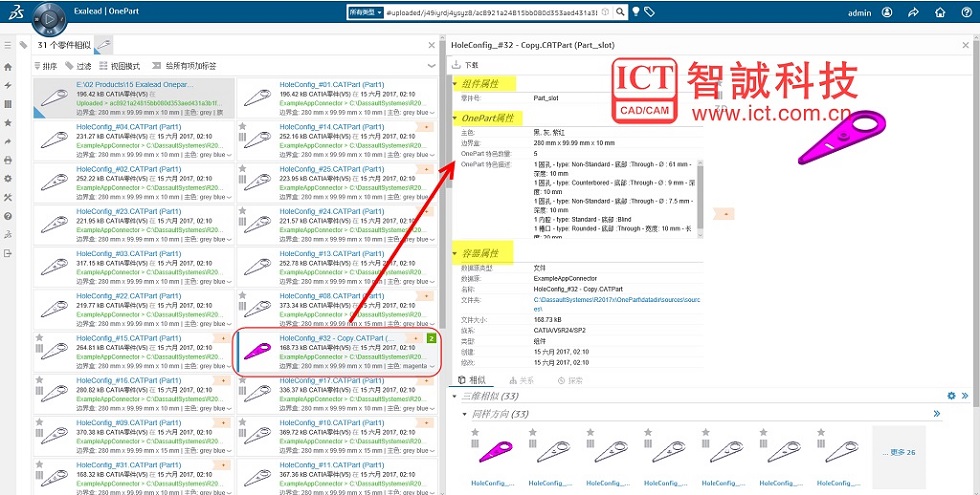Toggle favorite star on HoleConfig_#31 card
The width and height of the screenshot is (980, 495).
39,464
